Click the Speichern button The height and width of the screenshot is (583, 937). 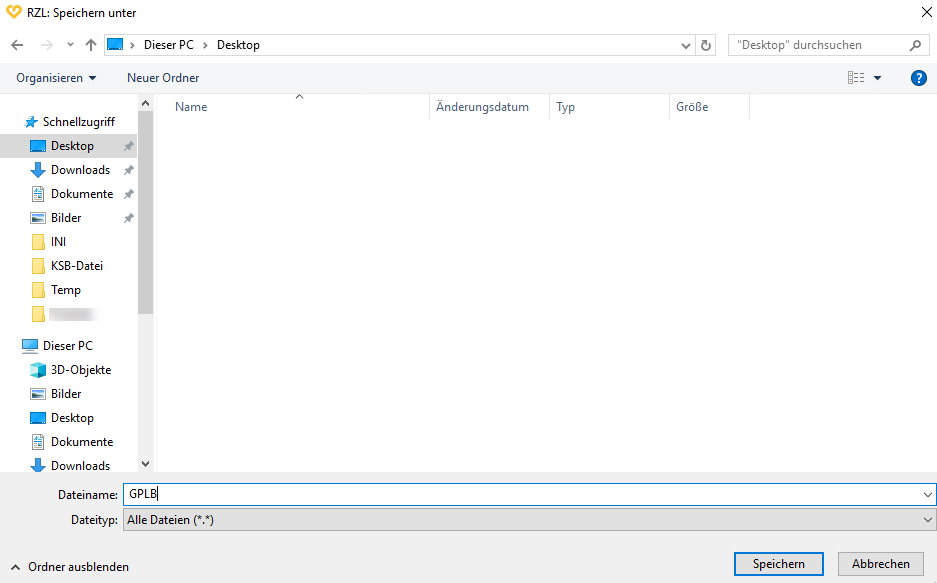[778, 564]
